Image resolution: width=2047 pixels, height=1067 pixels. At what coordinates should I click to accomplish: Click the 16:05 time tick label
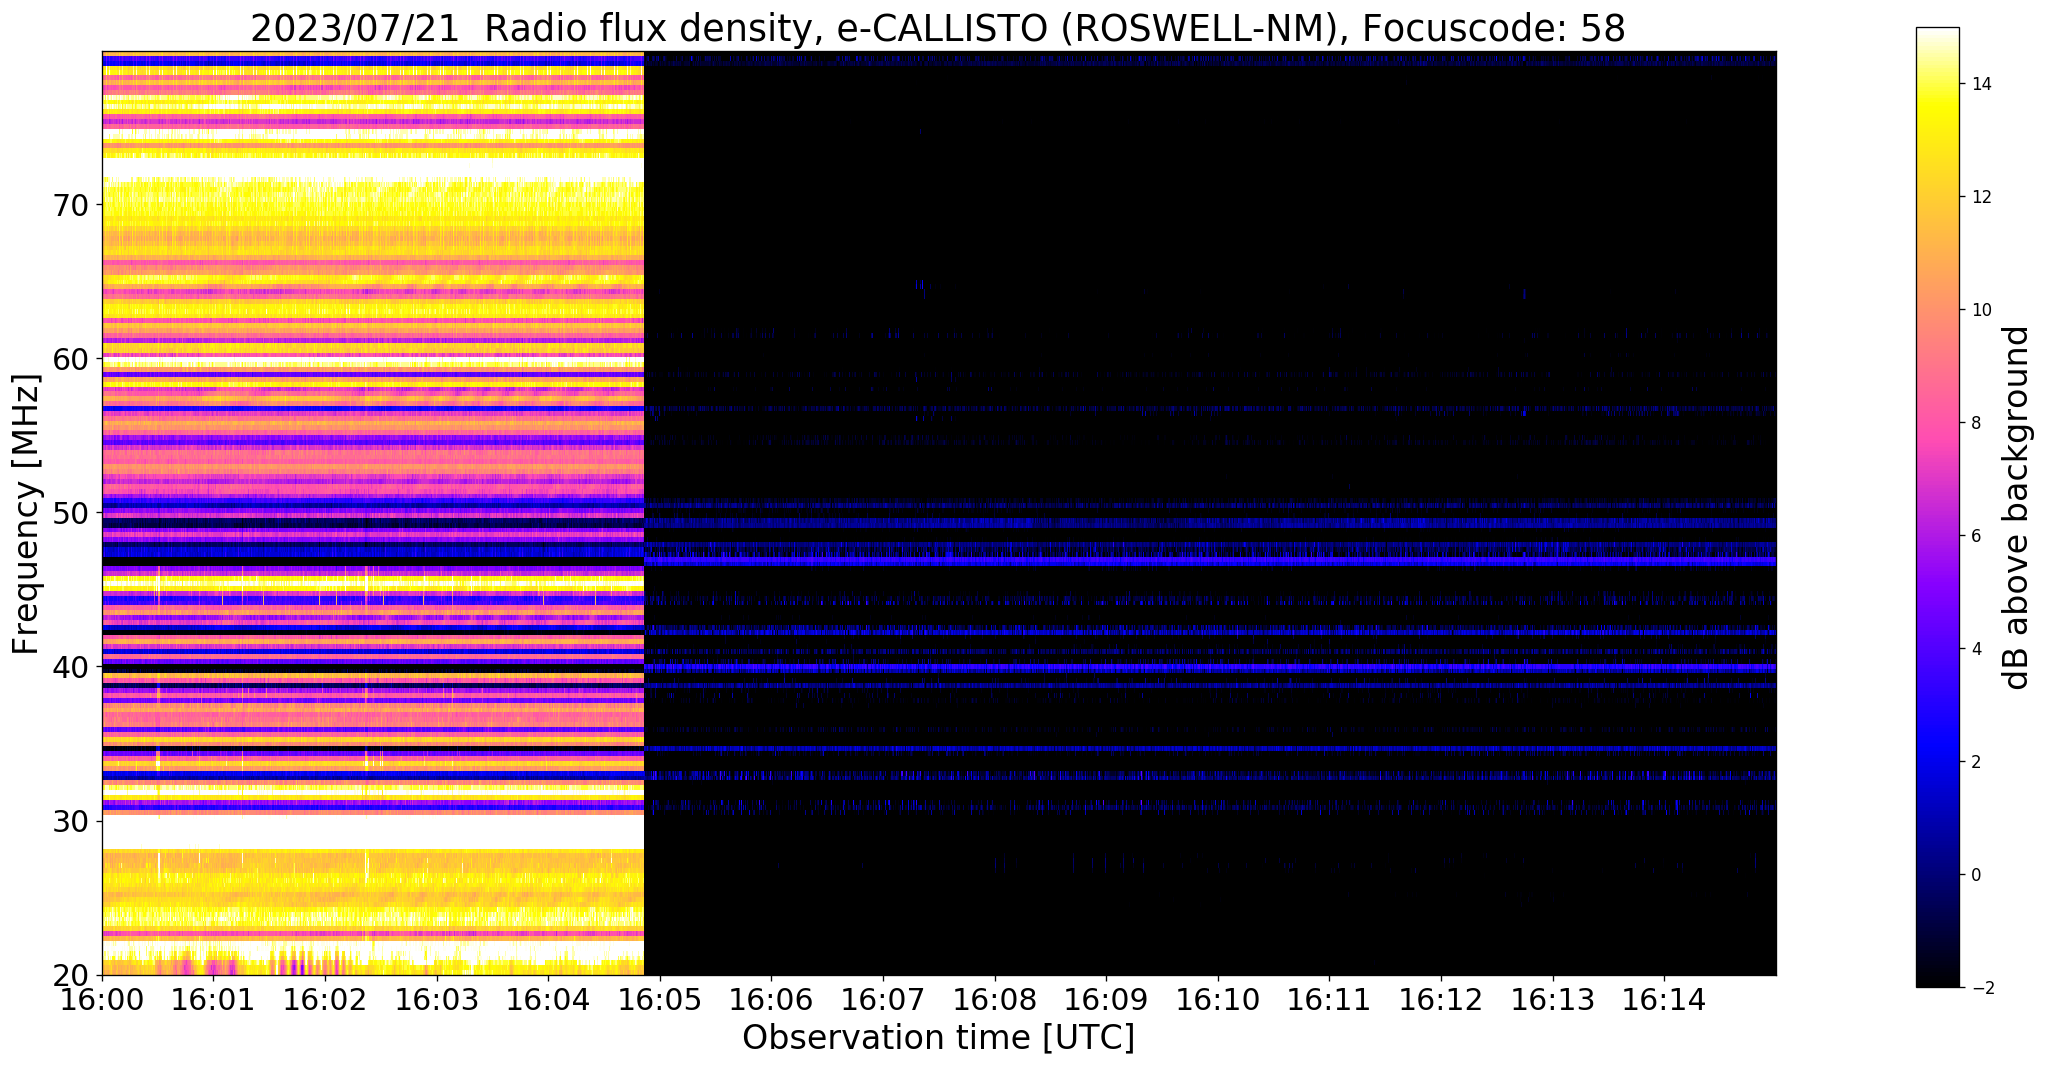(x=660, y=998)
